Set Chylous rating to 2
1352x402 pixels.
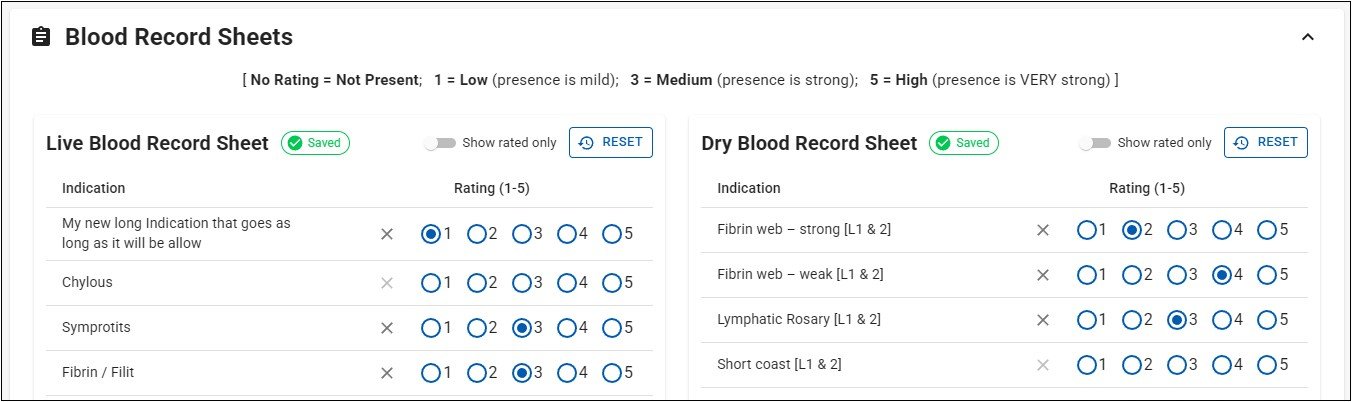[x=476, y=283]
